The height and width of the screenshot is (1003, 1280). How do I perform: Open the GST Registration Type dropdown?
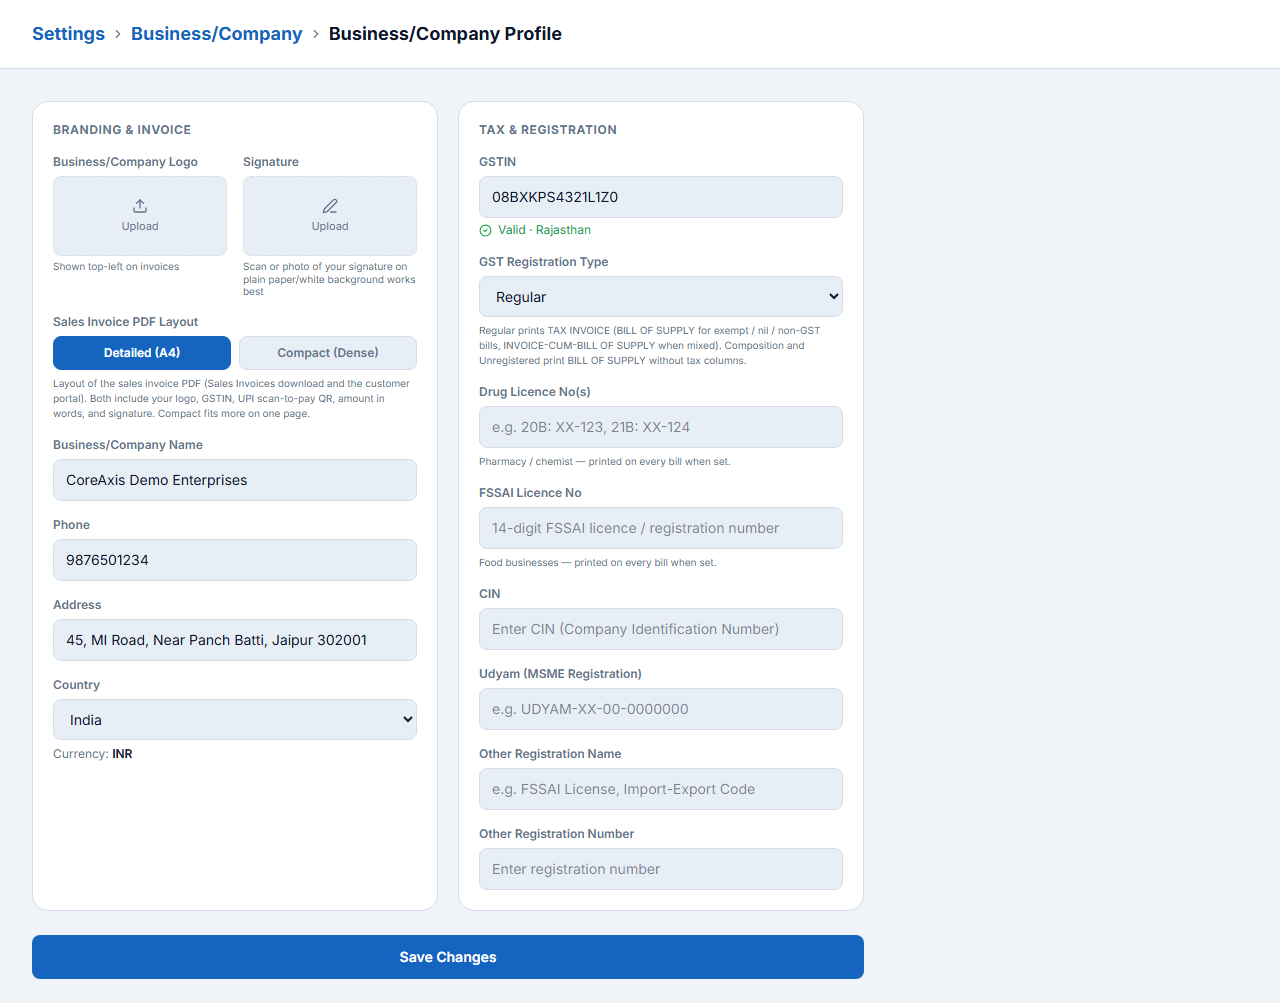[661, 297]
